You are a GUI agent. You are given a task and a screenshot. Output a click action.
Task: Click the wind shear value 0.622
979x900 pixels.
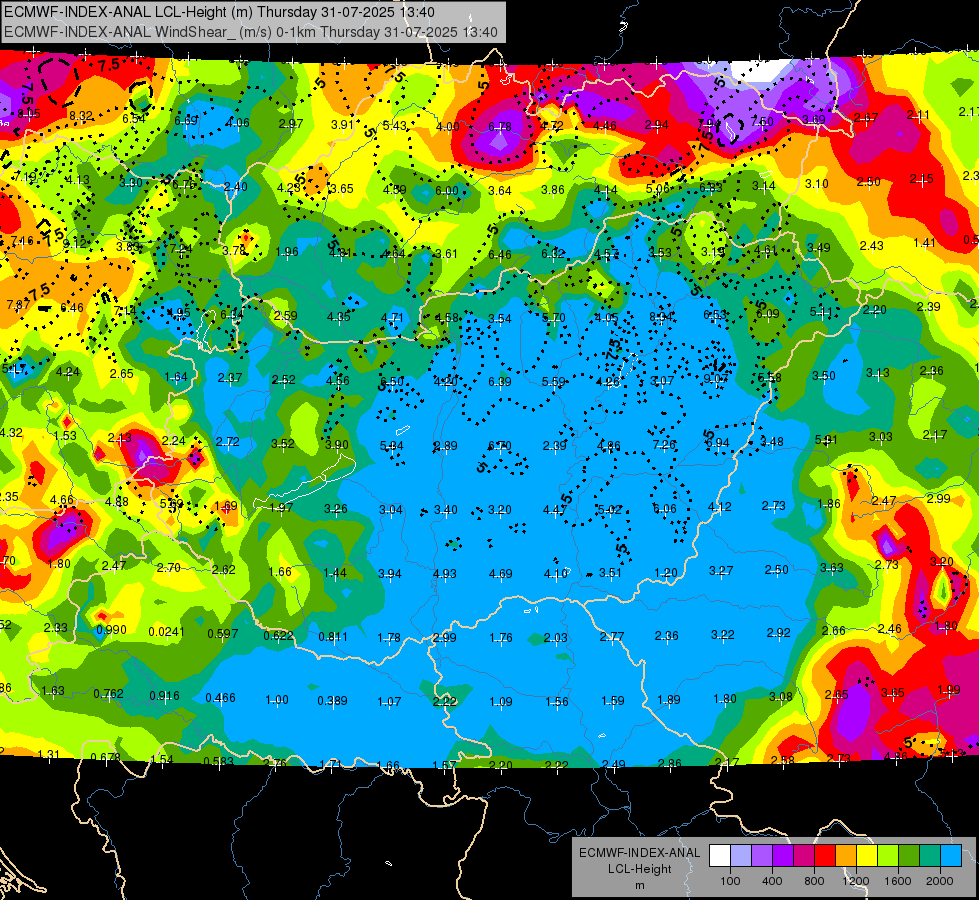click(x=278, y=635)
